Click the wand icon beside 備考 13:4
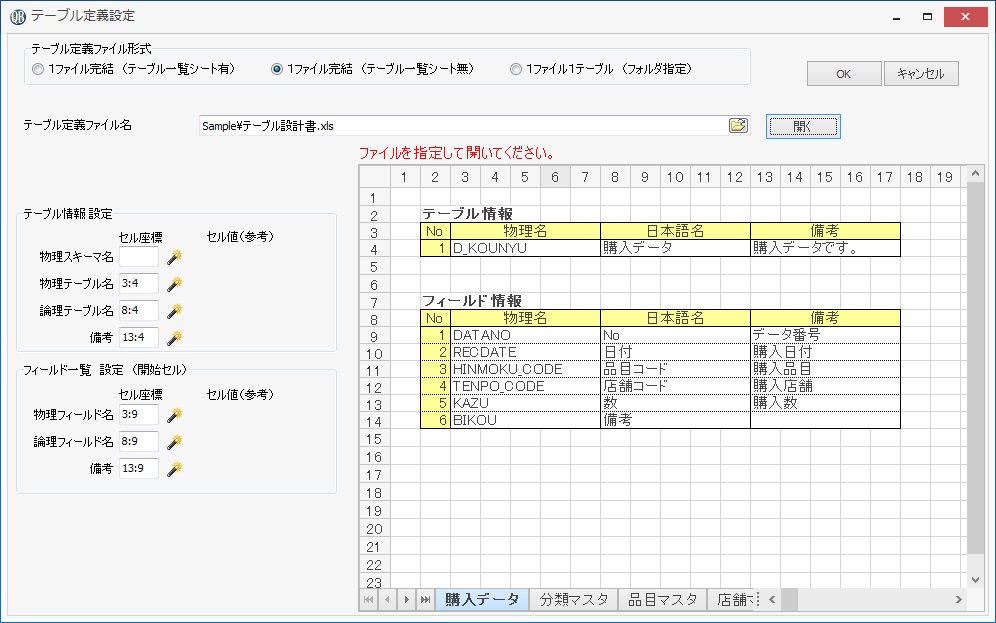Screen dimensions: 996x623 [x=174, y=338]
